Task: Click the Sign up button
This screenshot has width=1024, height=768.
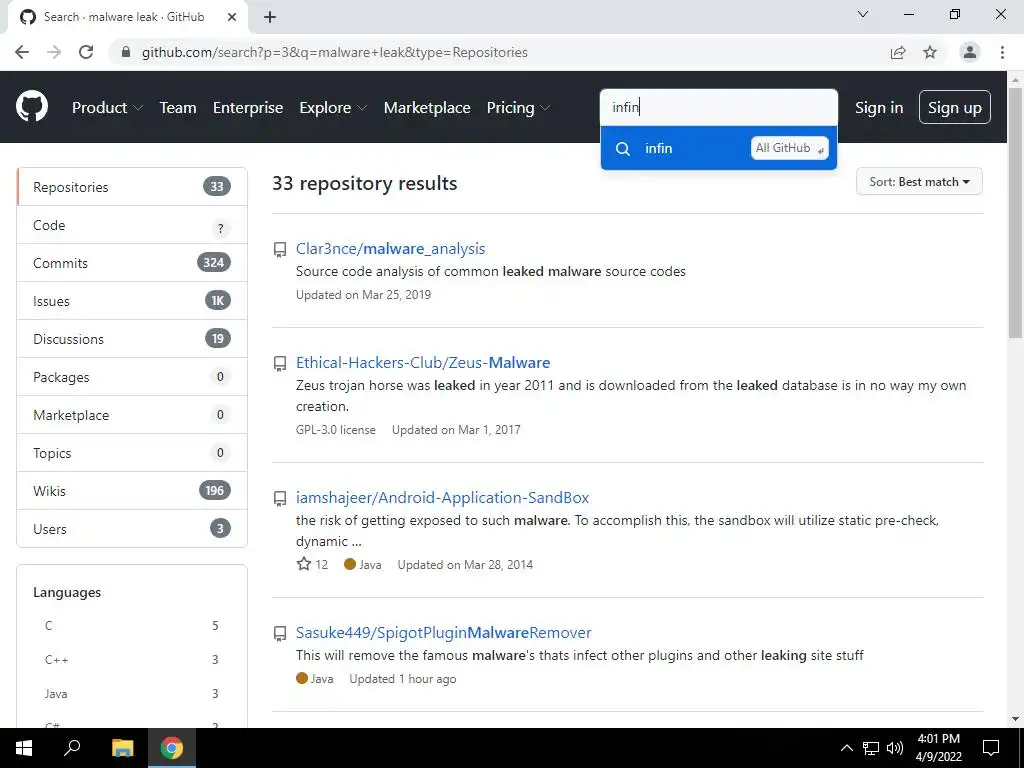Action: 954,107
